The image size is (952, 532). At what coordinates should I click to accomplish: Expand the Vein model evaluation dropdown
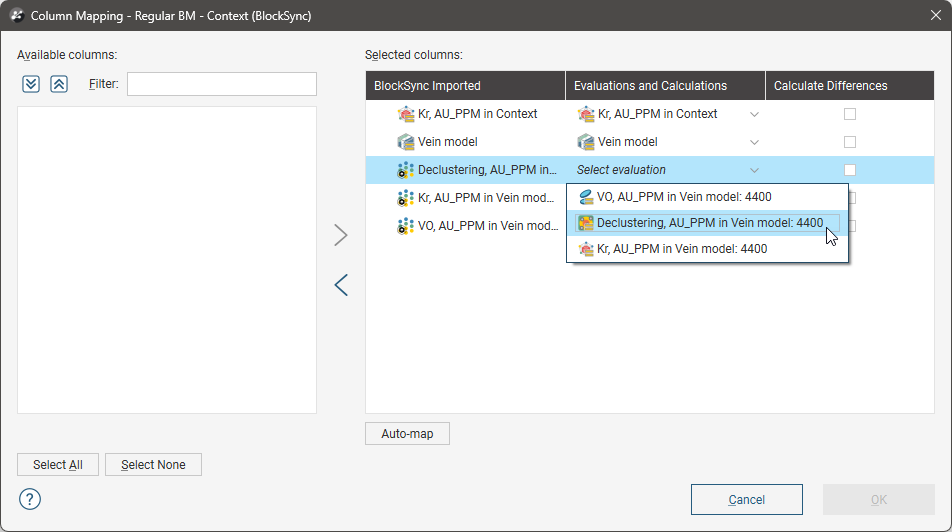(755, 142)
